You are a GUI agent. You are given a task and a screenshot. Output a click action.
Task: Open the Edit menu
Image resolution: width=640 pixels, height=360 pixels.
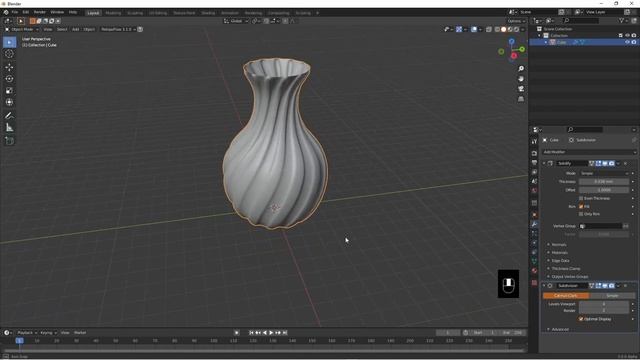(26, 12)
